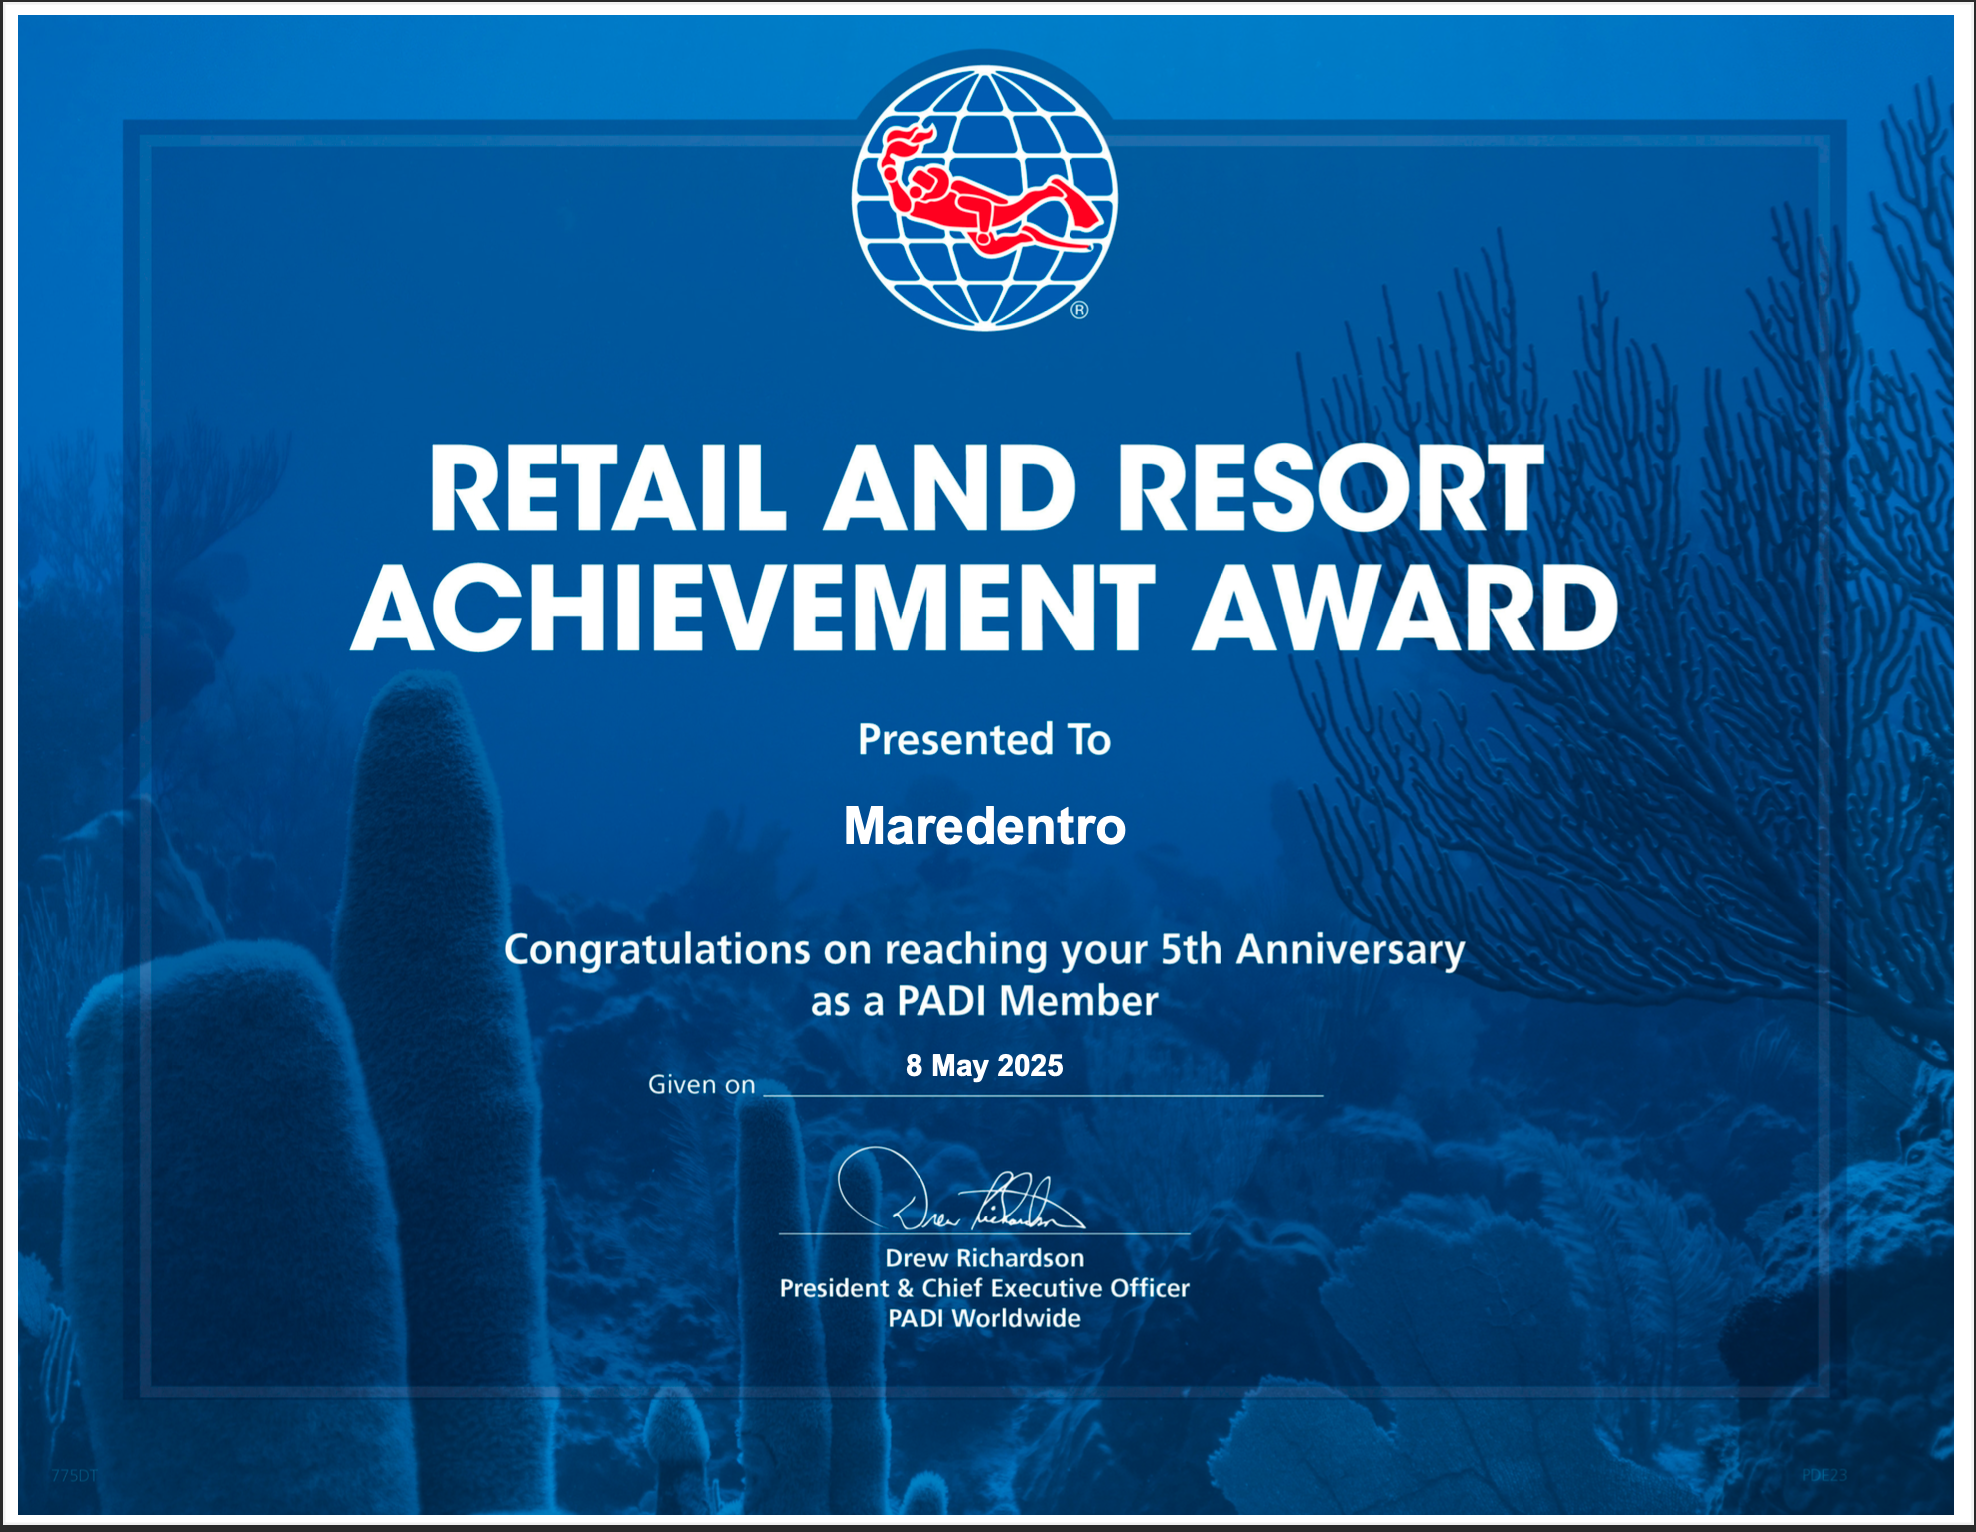Click the 'PADI Worldwide' text

pos(984,1318)
